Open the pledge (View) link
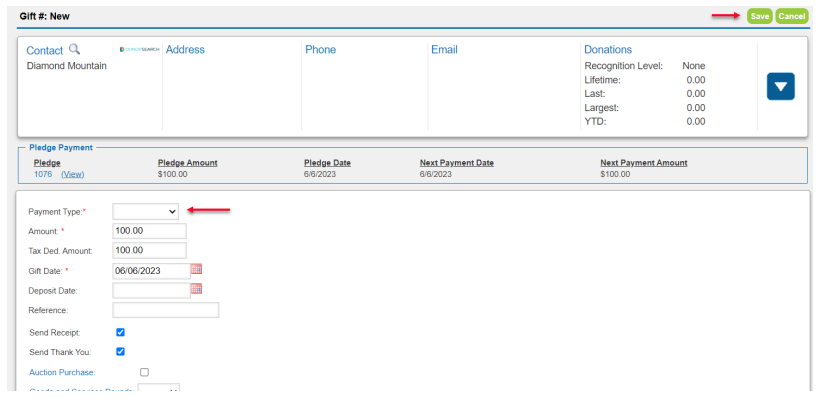Screen dimensions: 822x399 [73, 174]
